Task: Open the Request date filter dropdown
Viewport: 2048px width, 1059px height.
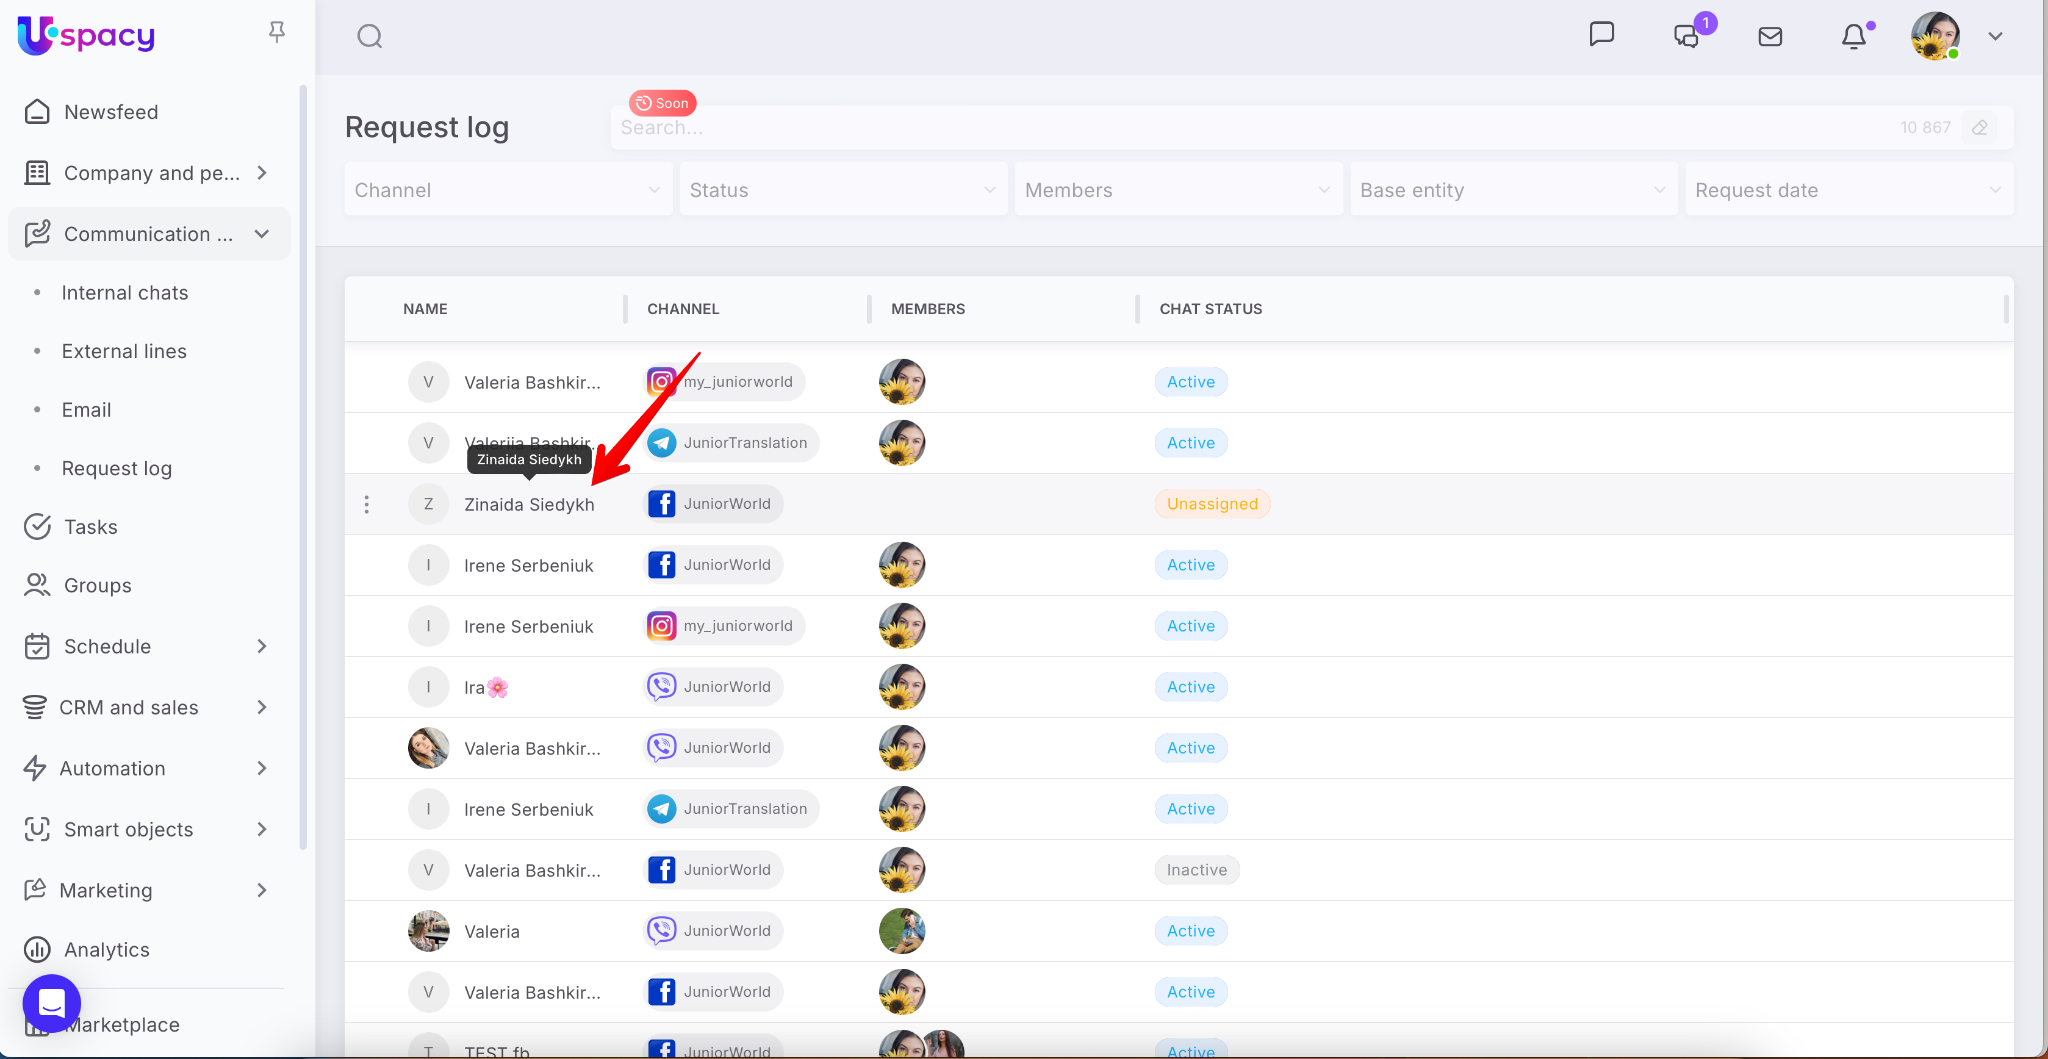Action: (1847, 190)
